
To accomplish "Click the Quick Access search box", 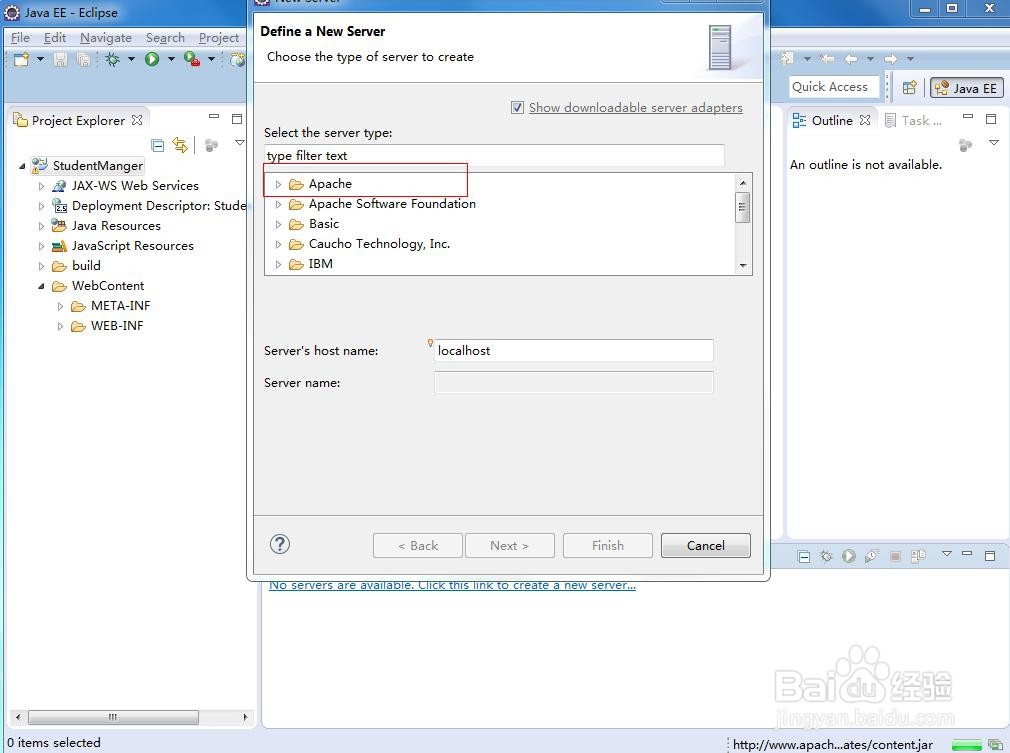I will (x=834, y=87).
